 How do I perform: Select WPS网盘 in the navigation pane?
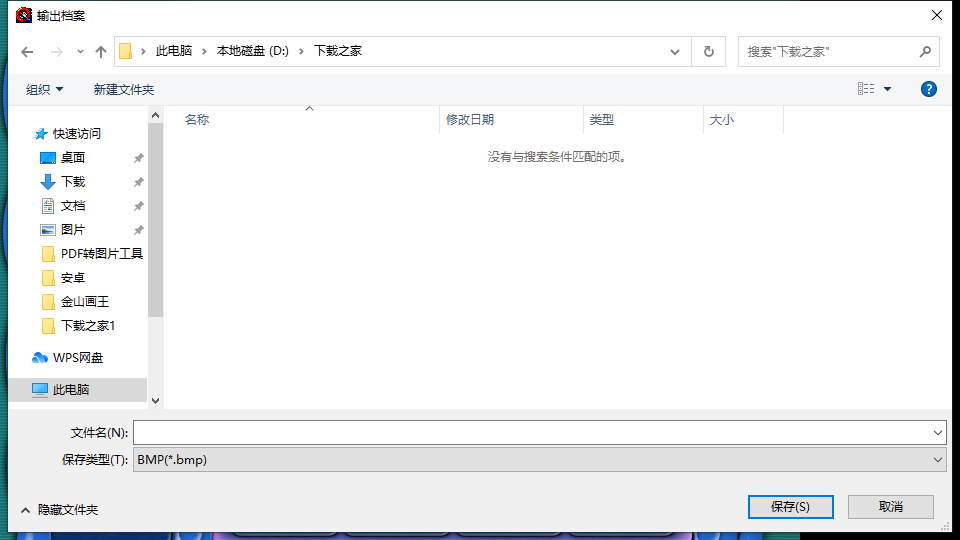coord(78,358)
